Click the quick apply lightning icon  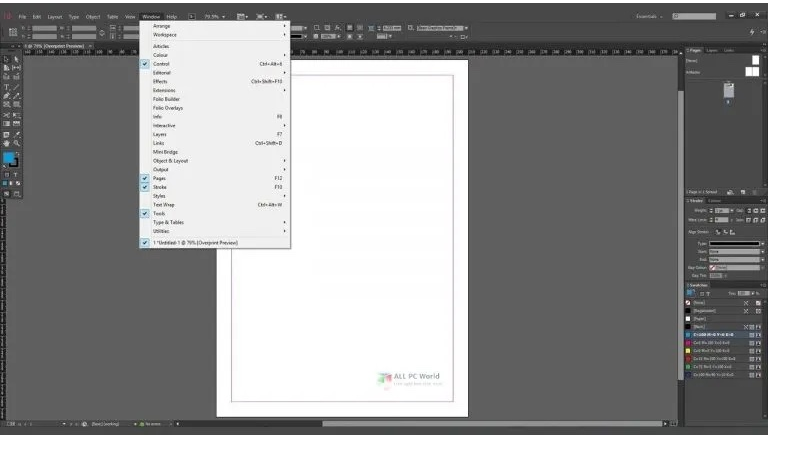(x=752, y=32)
